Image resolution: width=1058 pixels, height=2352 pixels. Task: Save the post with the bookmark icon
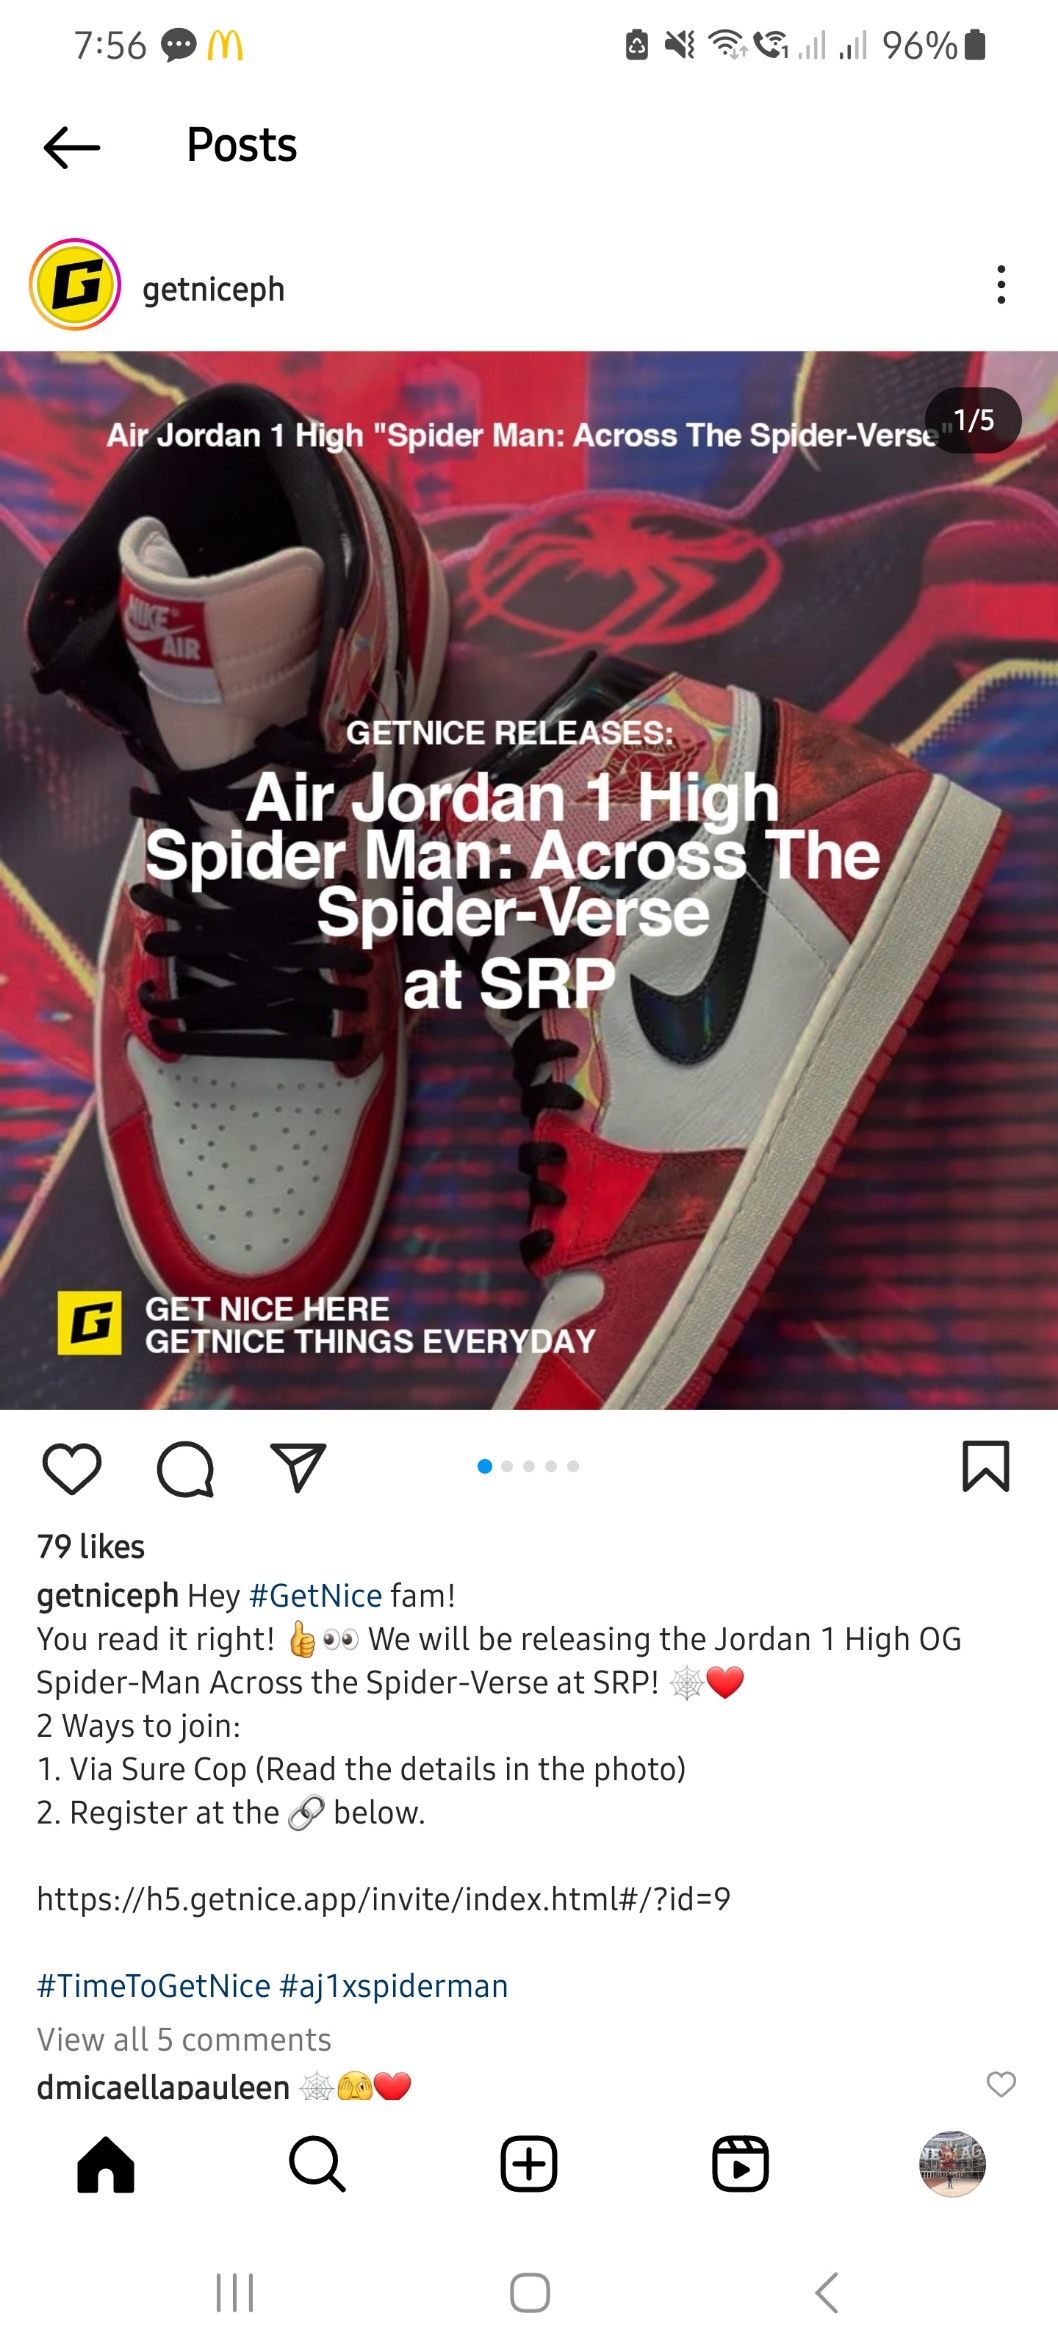pyautogui.click(x=986, y=1467)
